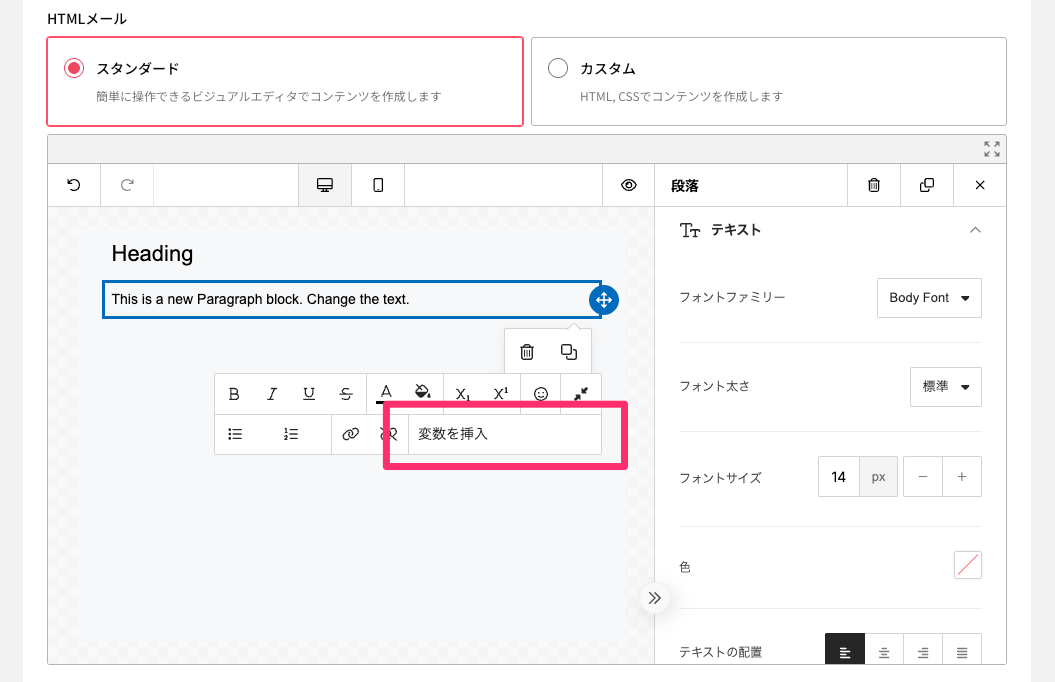This screenshot has height=682, width=1055.
Task: Open the emoji picker
Action: [541, 394]
